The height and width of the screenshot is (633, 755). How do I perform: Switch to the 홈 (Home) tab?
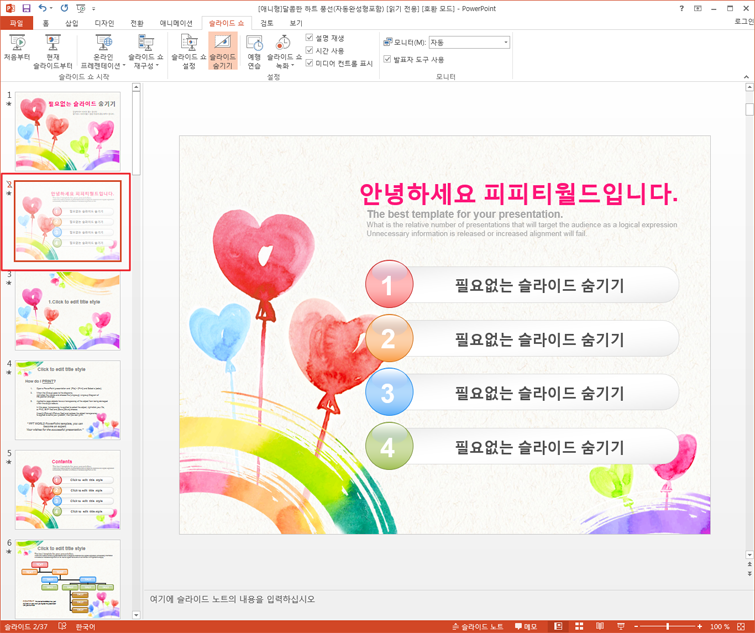tap(46, 23)
